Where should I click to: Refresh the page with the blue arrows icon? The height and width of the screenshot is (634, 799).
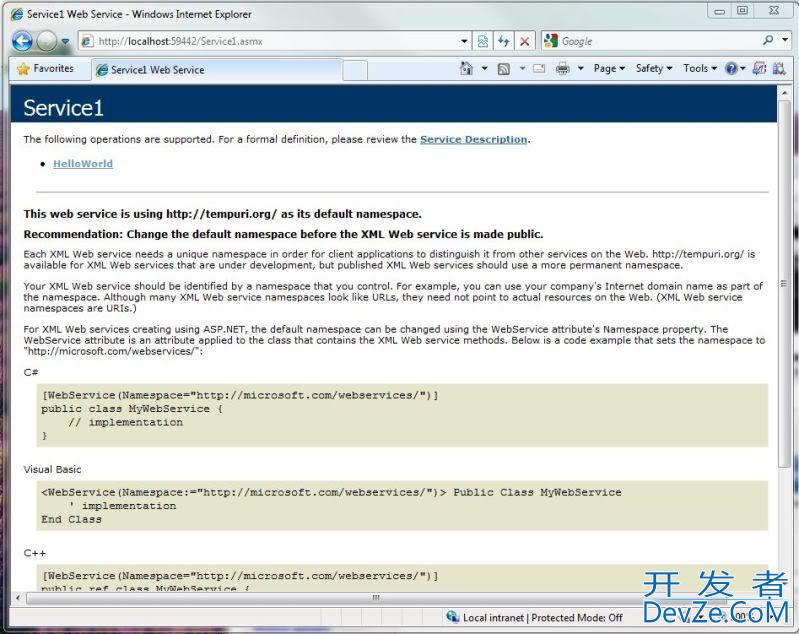tap(503, 41)
